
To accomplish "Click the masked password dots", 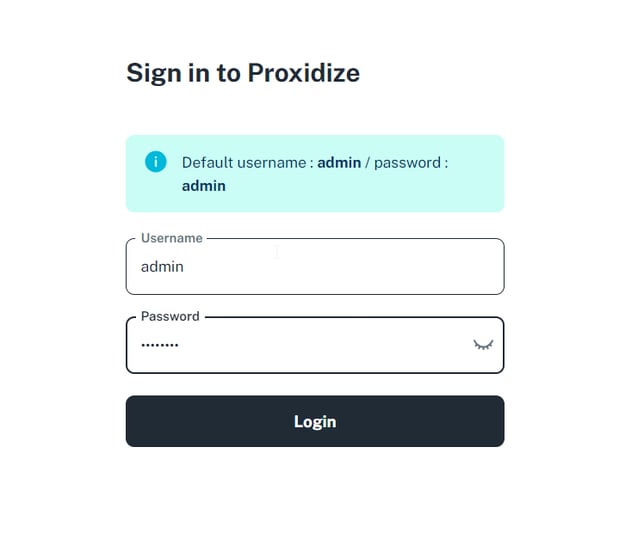I will (x=160, y=345).
